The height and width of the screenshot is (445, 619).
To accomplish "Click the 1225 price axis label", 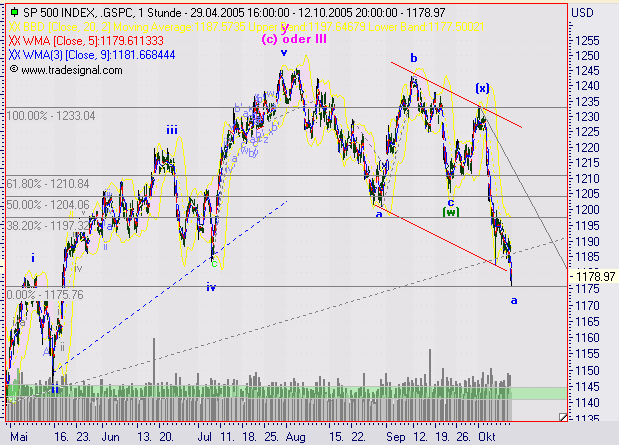I will tap(587, 132).
